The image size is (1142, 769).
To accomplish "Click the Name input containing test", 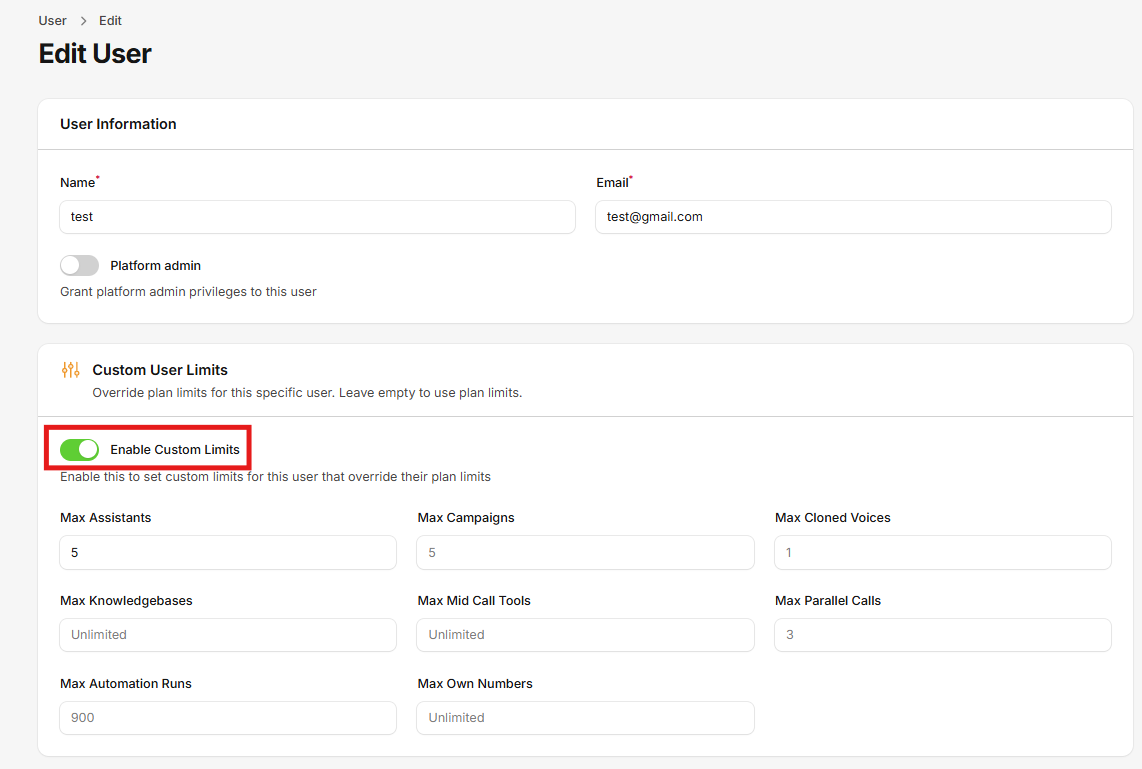I will 317,217.
